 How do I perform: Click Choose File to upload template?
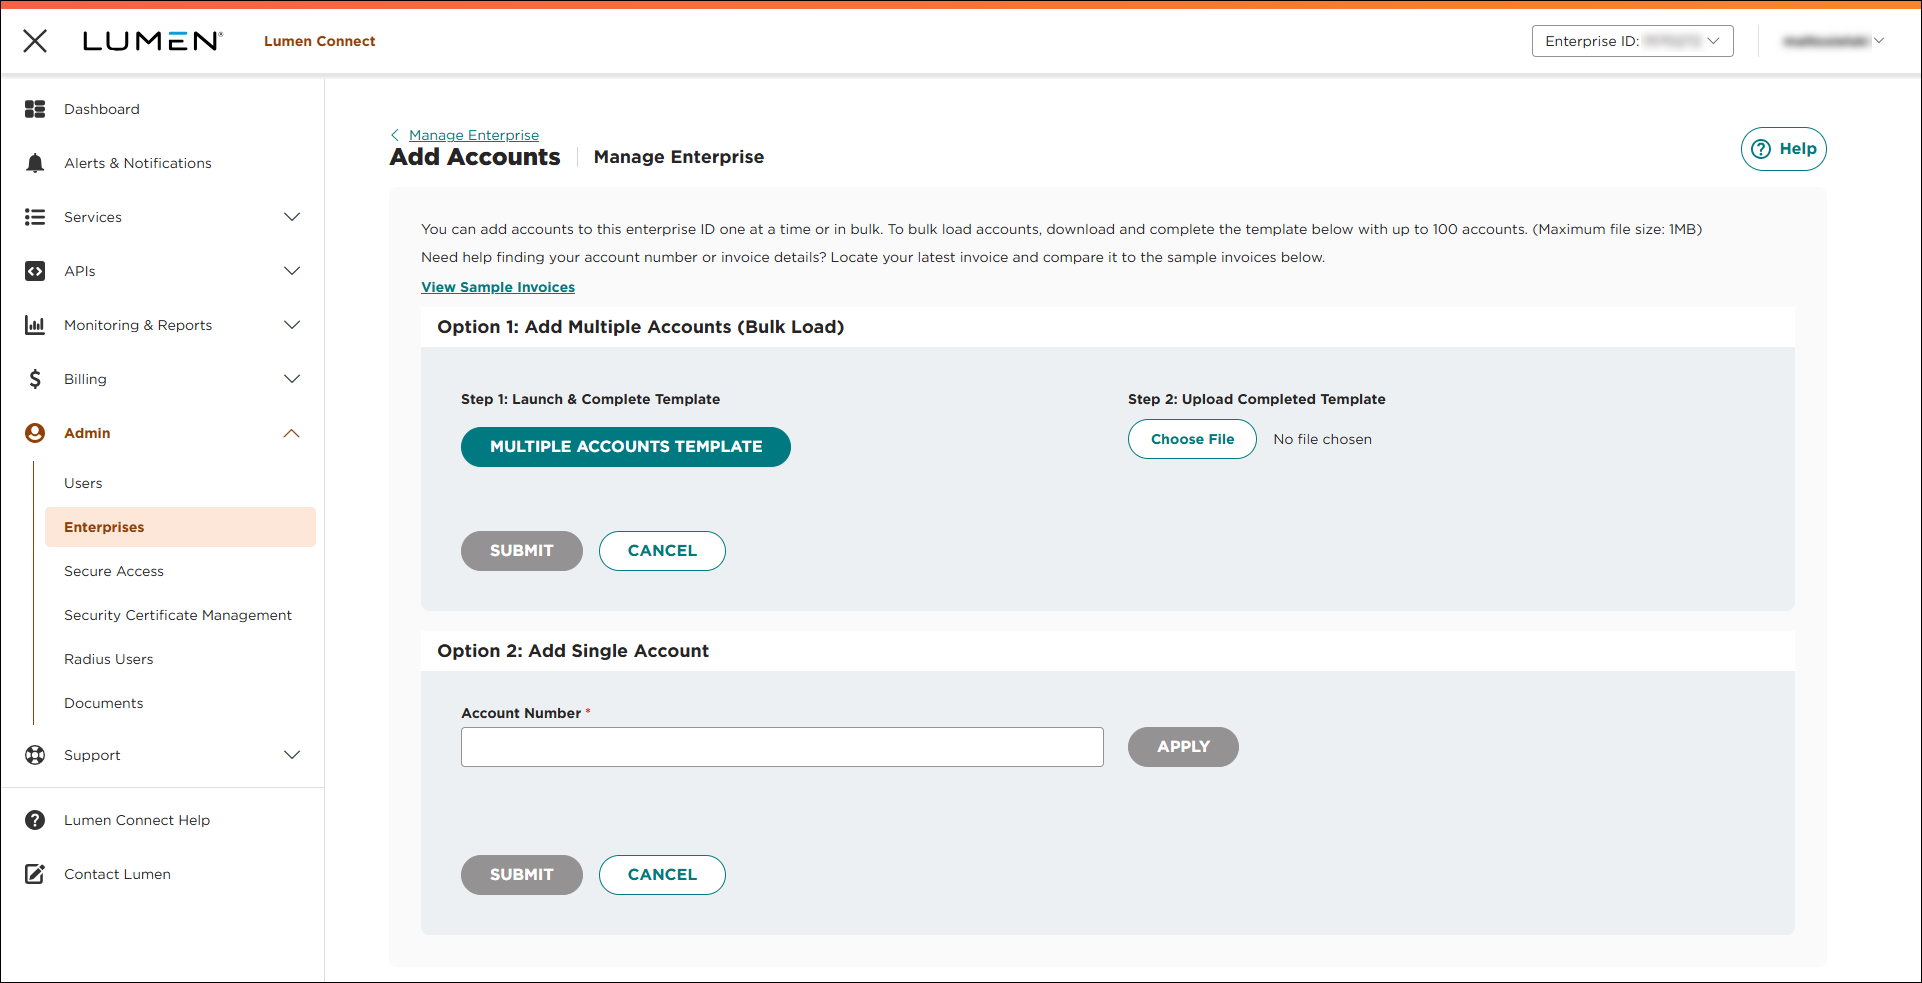coord(1191,439)
